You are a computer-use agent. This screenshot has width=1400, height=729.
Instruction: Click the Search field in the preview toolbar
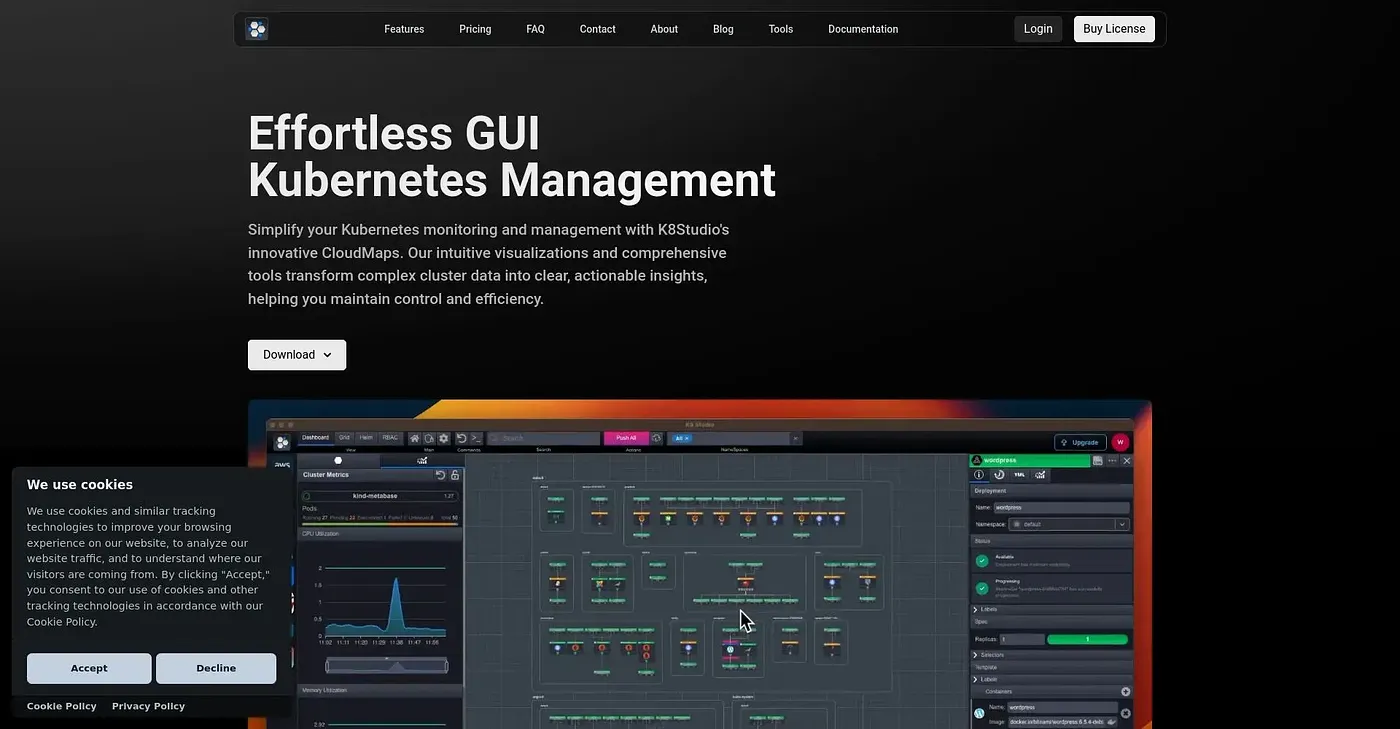543,438
